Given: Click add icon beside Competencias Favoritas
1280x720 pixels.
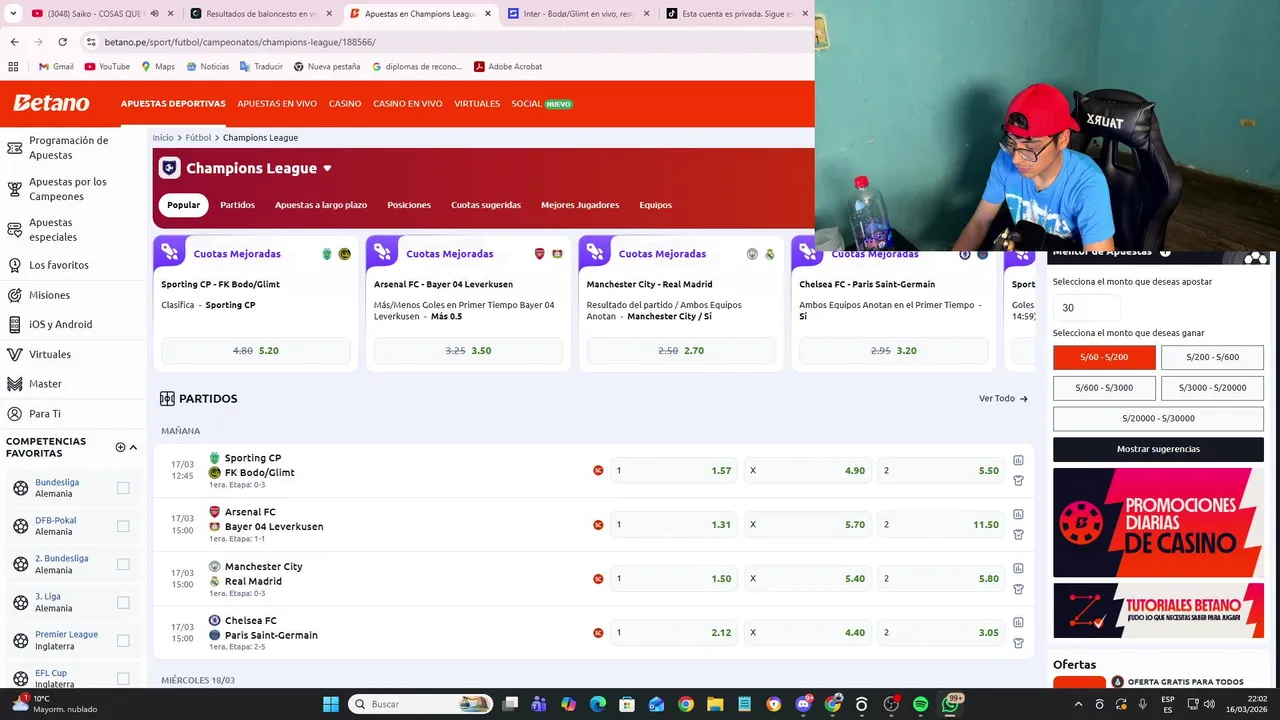Looking at the screenshot, I should click(120, 447).
